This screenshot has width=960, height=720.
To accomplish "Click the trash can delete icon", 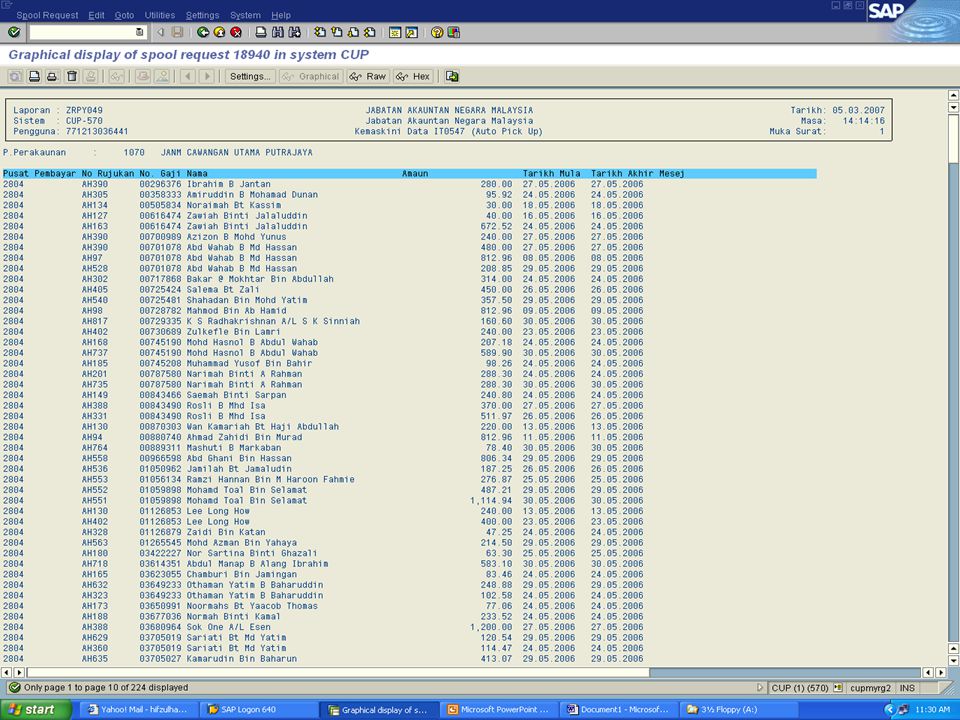I will click(72, 77).
